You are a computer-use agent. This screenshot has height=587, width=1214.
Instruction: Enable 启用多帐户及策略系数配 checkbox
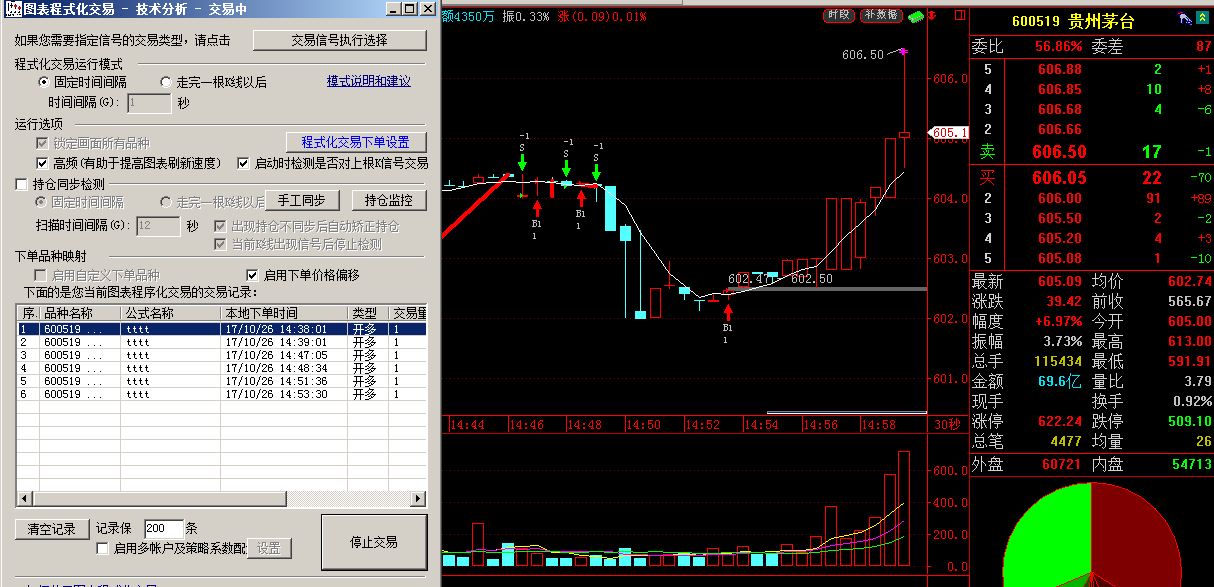coord(102,548)
